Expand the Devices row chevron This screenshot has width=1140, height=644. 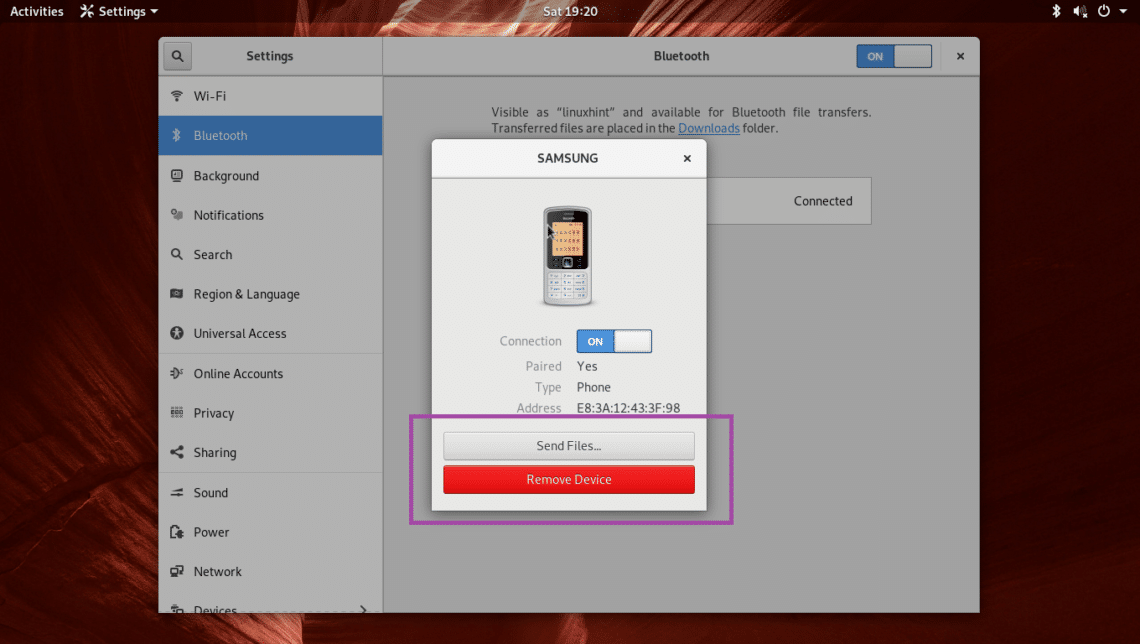[x=363, y=609]
